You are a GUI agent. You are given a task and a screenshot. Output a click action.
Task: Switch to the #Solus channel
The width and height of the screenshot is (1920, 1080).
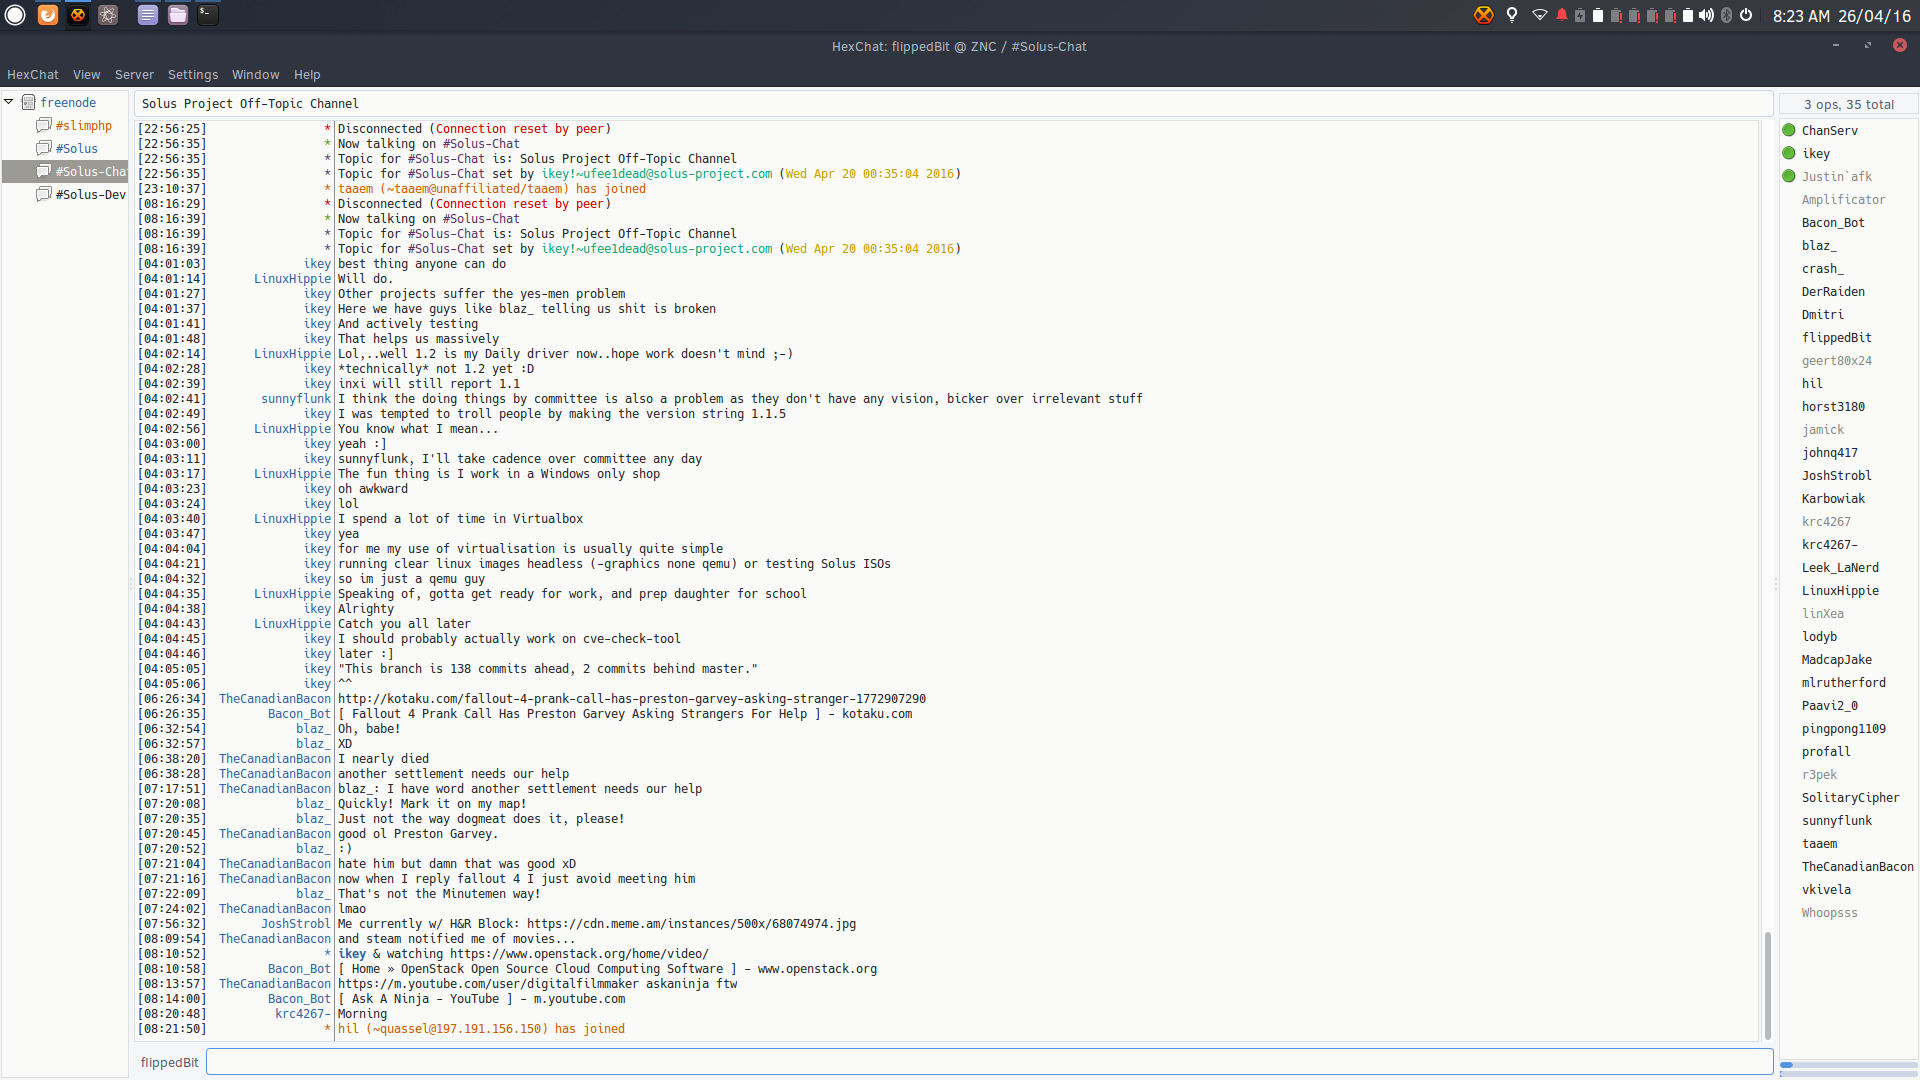(77, 148)
